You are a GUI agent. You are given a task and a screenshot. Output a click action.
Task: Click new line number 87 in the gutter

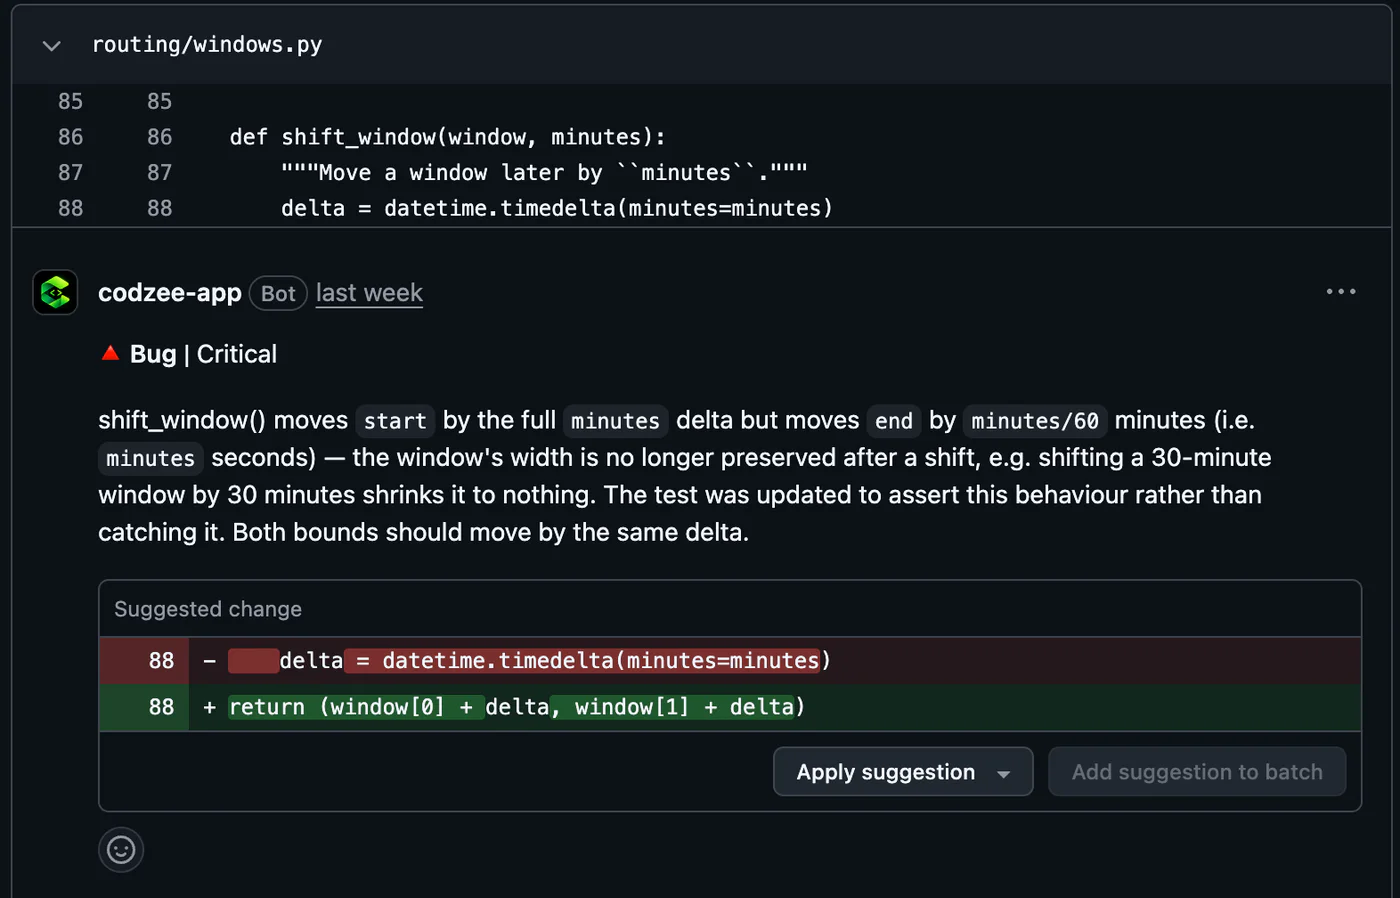pyautogui.click(x=159, y=173)
